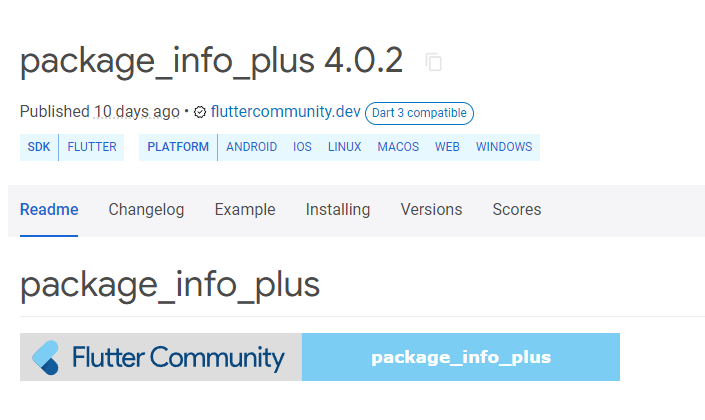Click the 'Published 10 days ago' text
This screenshot has height=420, width=705.
point(99,112)
